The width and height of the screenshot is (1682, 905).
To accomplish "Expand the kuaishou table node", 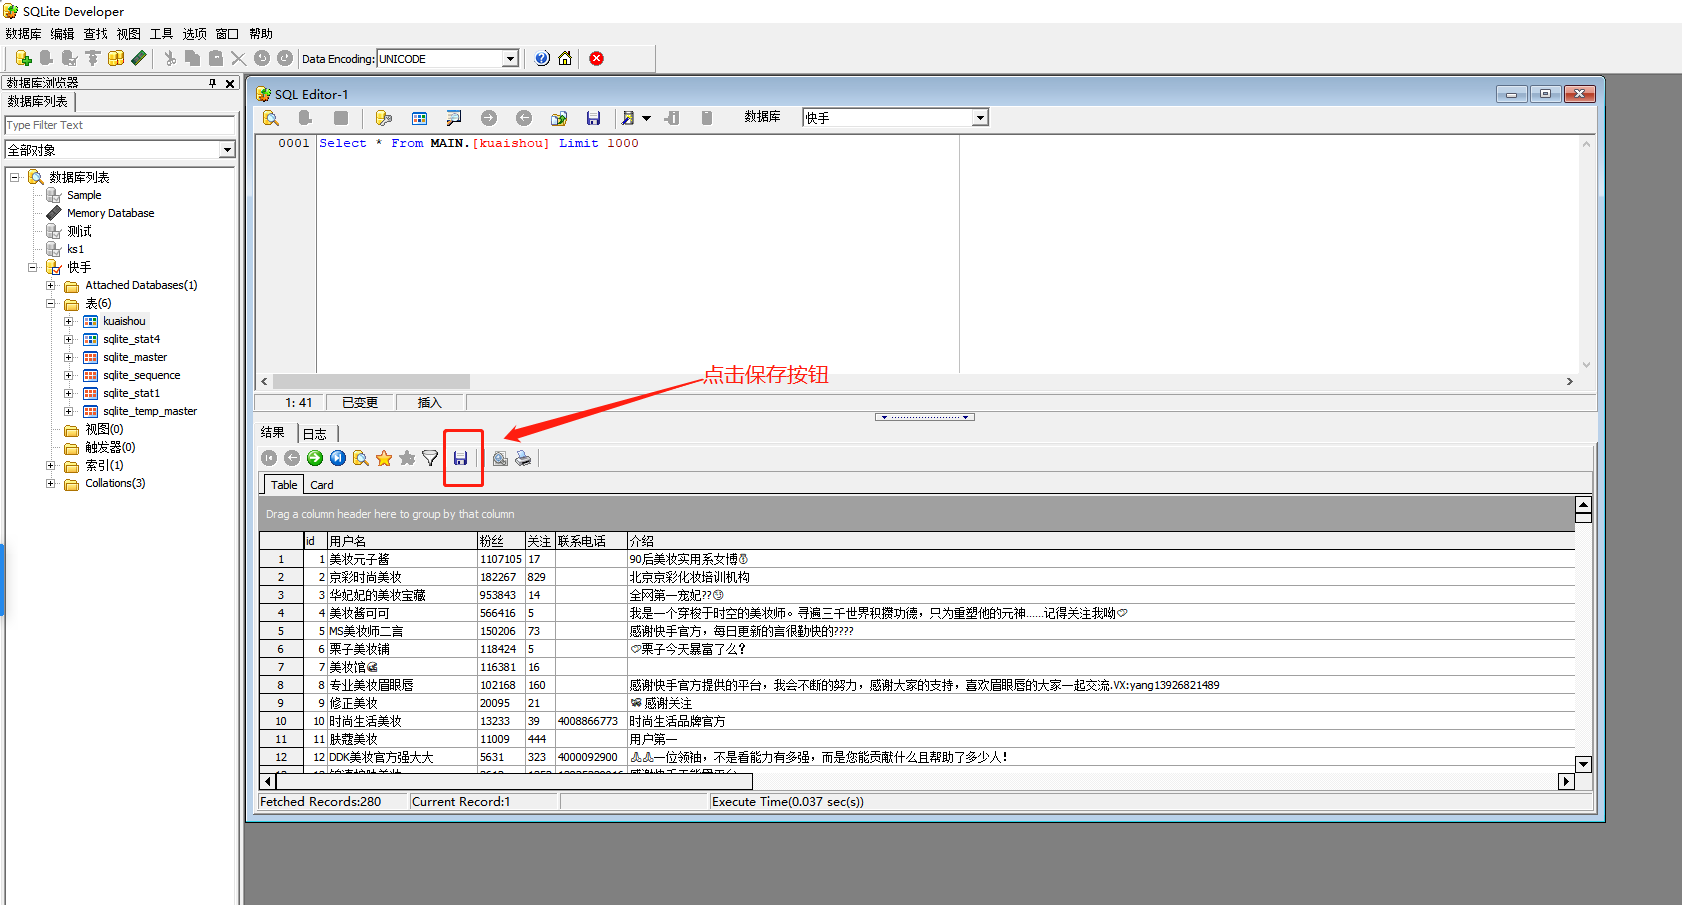I will coord(69,321).
